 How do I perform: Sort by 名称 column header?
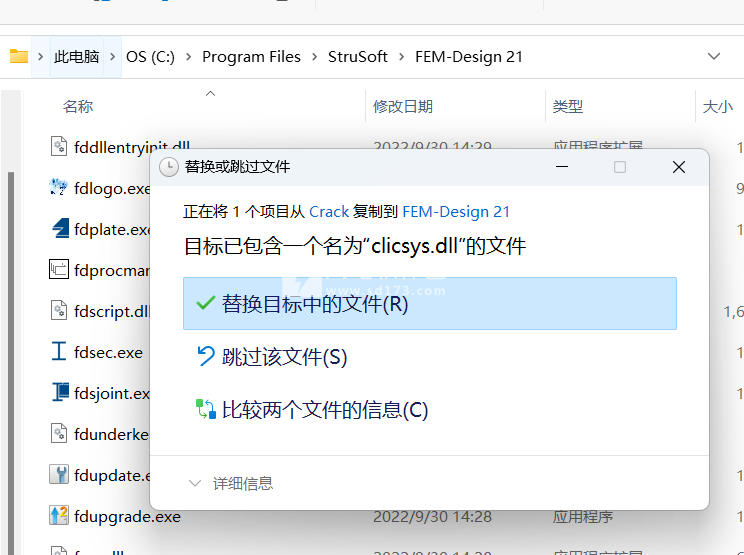click(x=78, y=106)
